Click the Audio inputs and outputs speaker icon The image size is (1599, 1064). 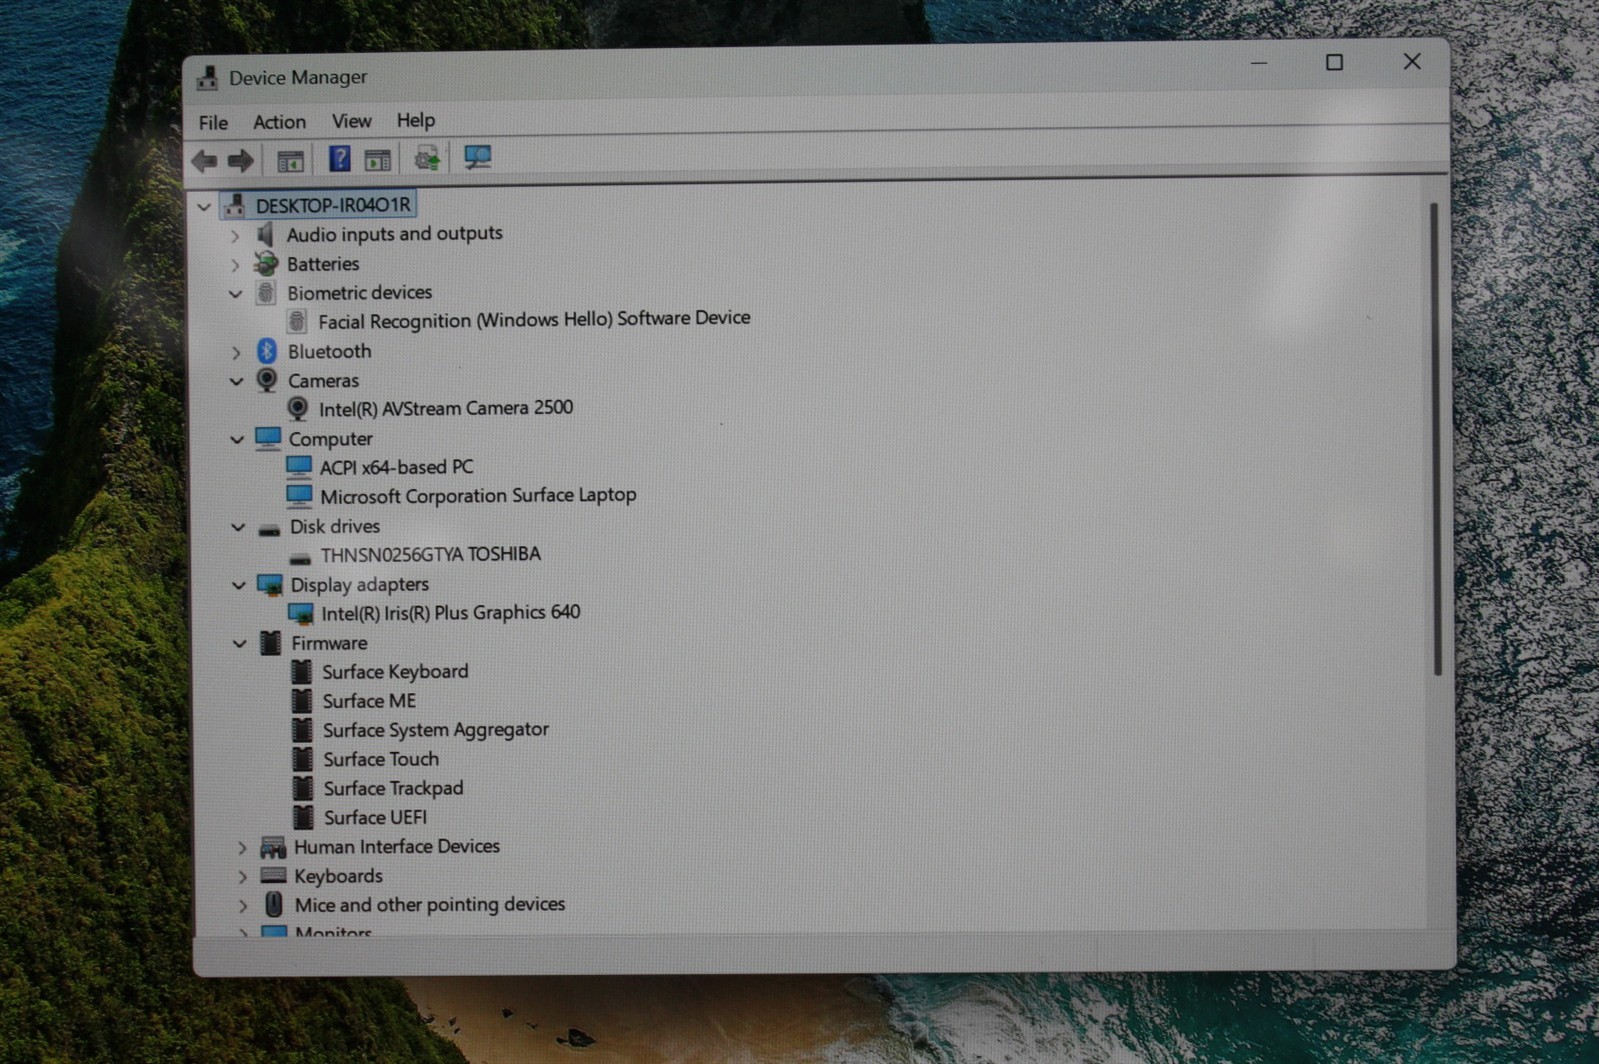pos(265,234)
